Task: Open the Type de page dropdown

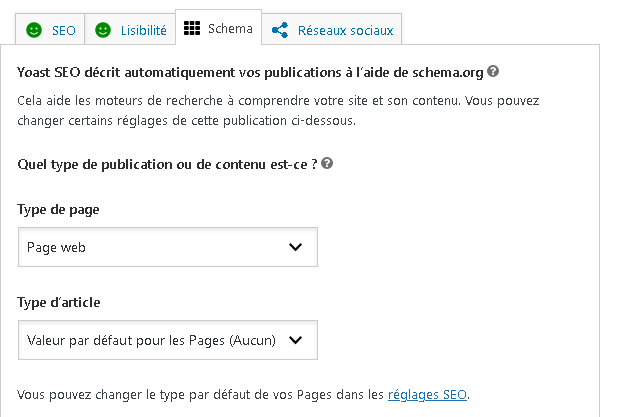Action: (x=168, y=247)
